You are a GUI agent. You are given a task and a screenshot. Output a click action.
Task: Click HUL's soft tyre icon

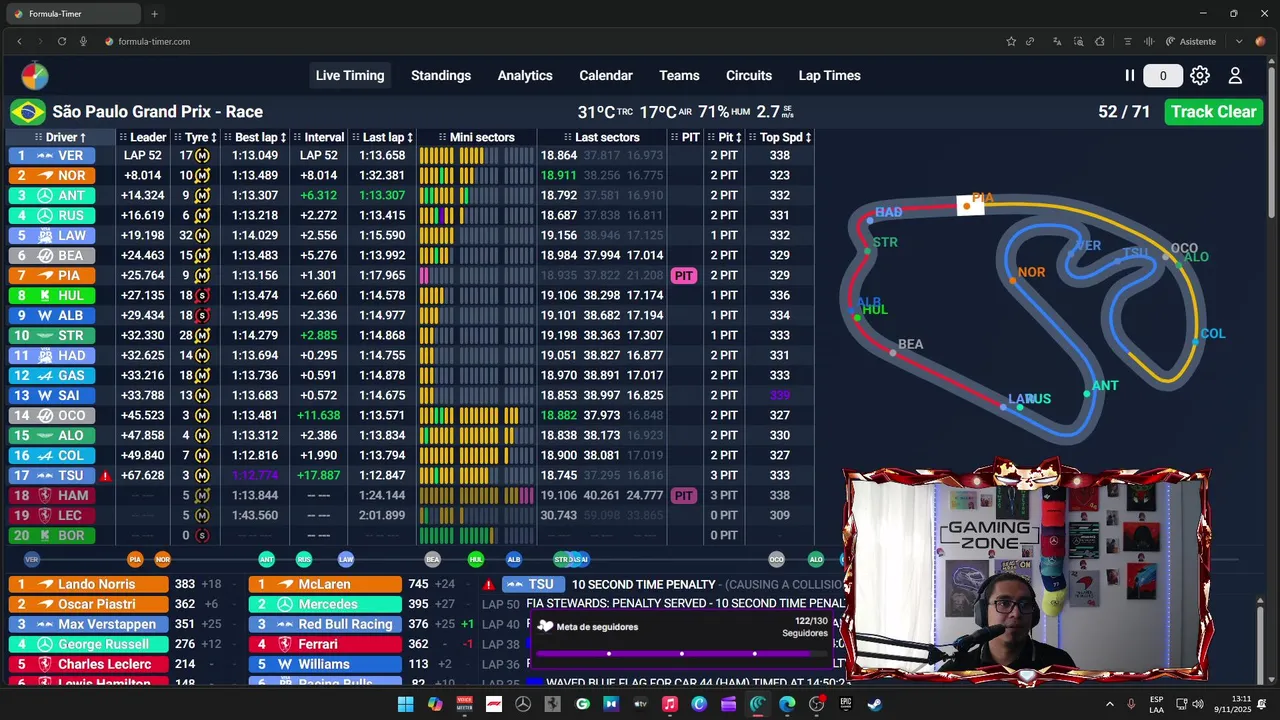[202, 295]
